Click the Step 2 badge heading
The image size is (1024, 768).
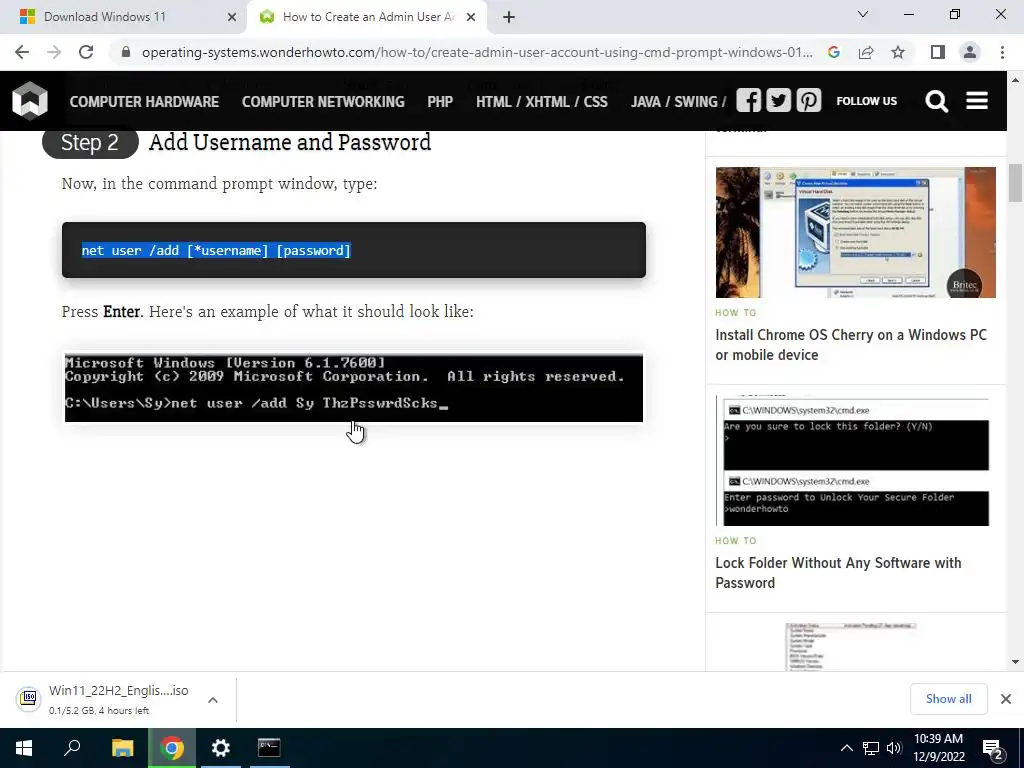click(x=90, y=142)
